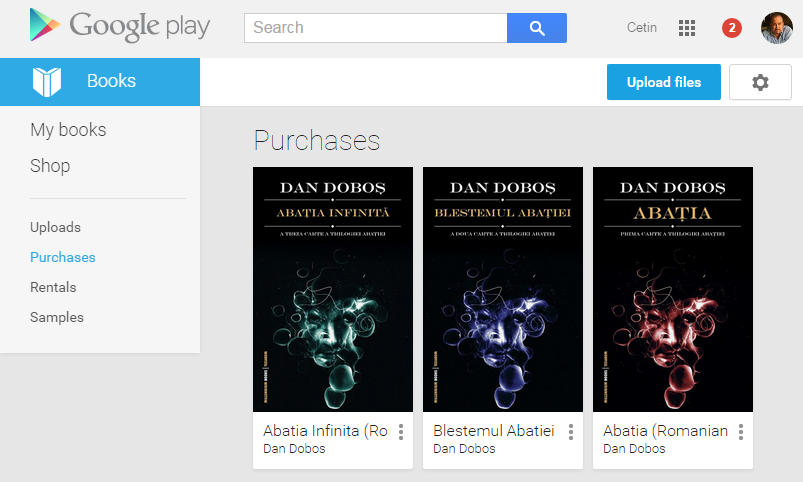Image resolution: width=803 pixels, height=482 pixels.
Task: Open options menu for Blestemul Abatiei
Action: [x=571, y=432]
